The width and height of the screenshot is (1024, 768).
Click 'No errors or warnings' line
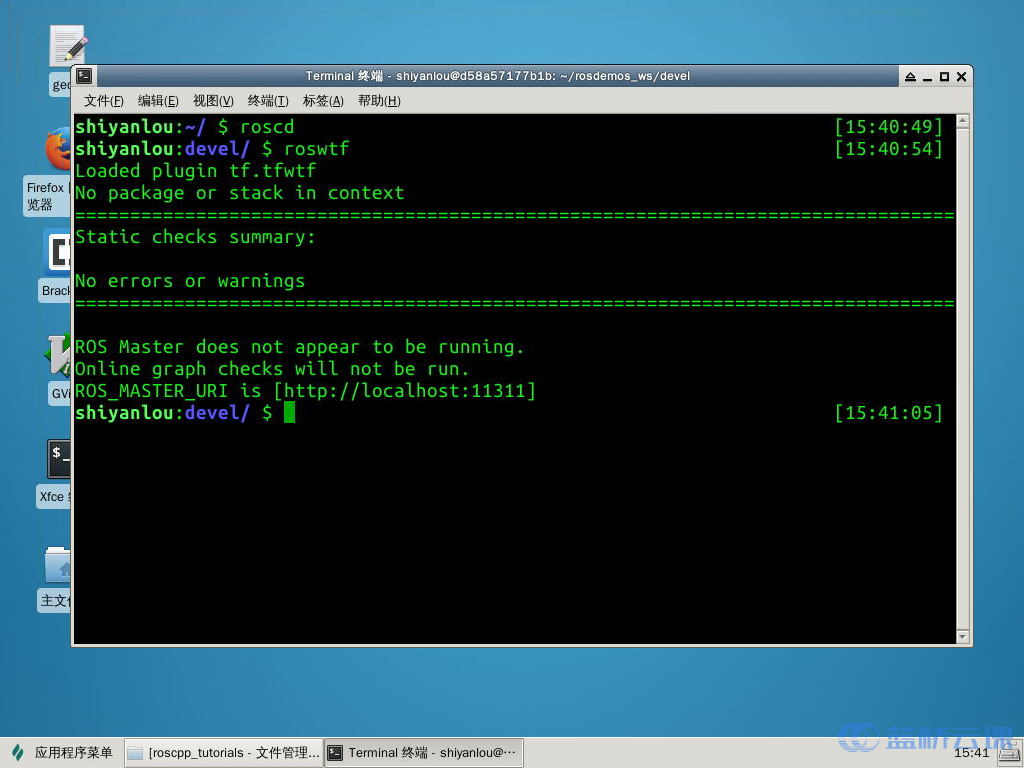190,281
